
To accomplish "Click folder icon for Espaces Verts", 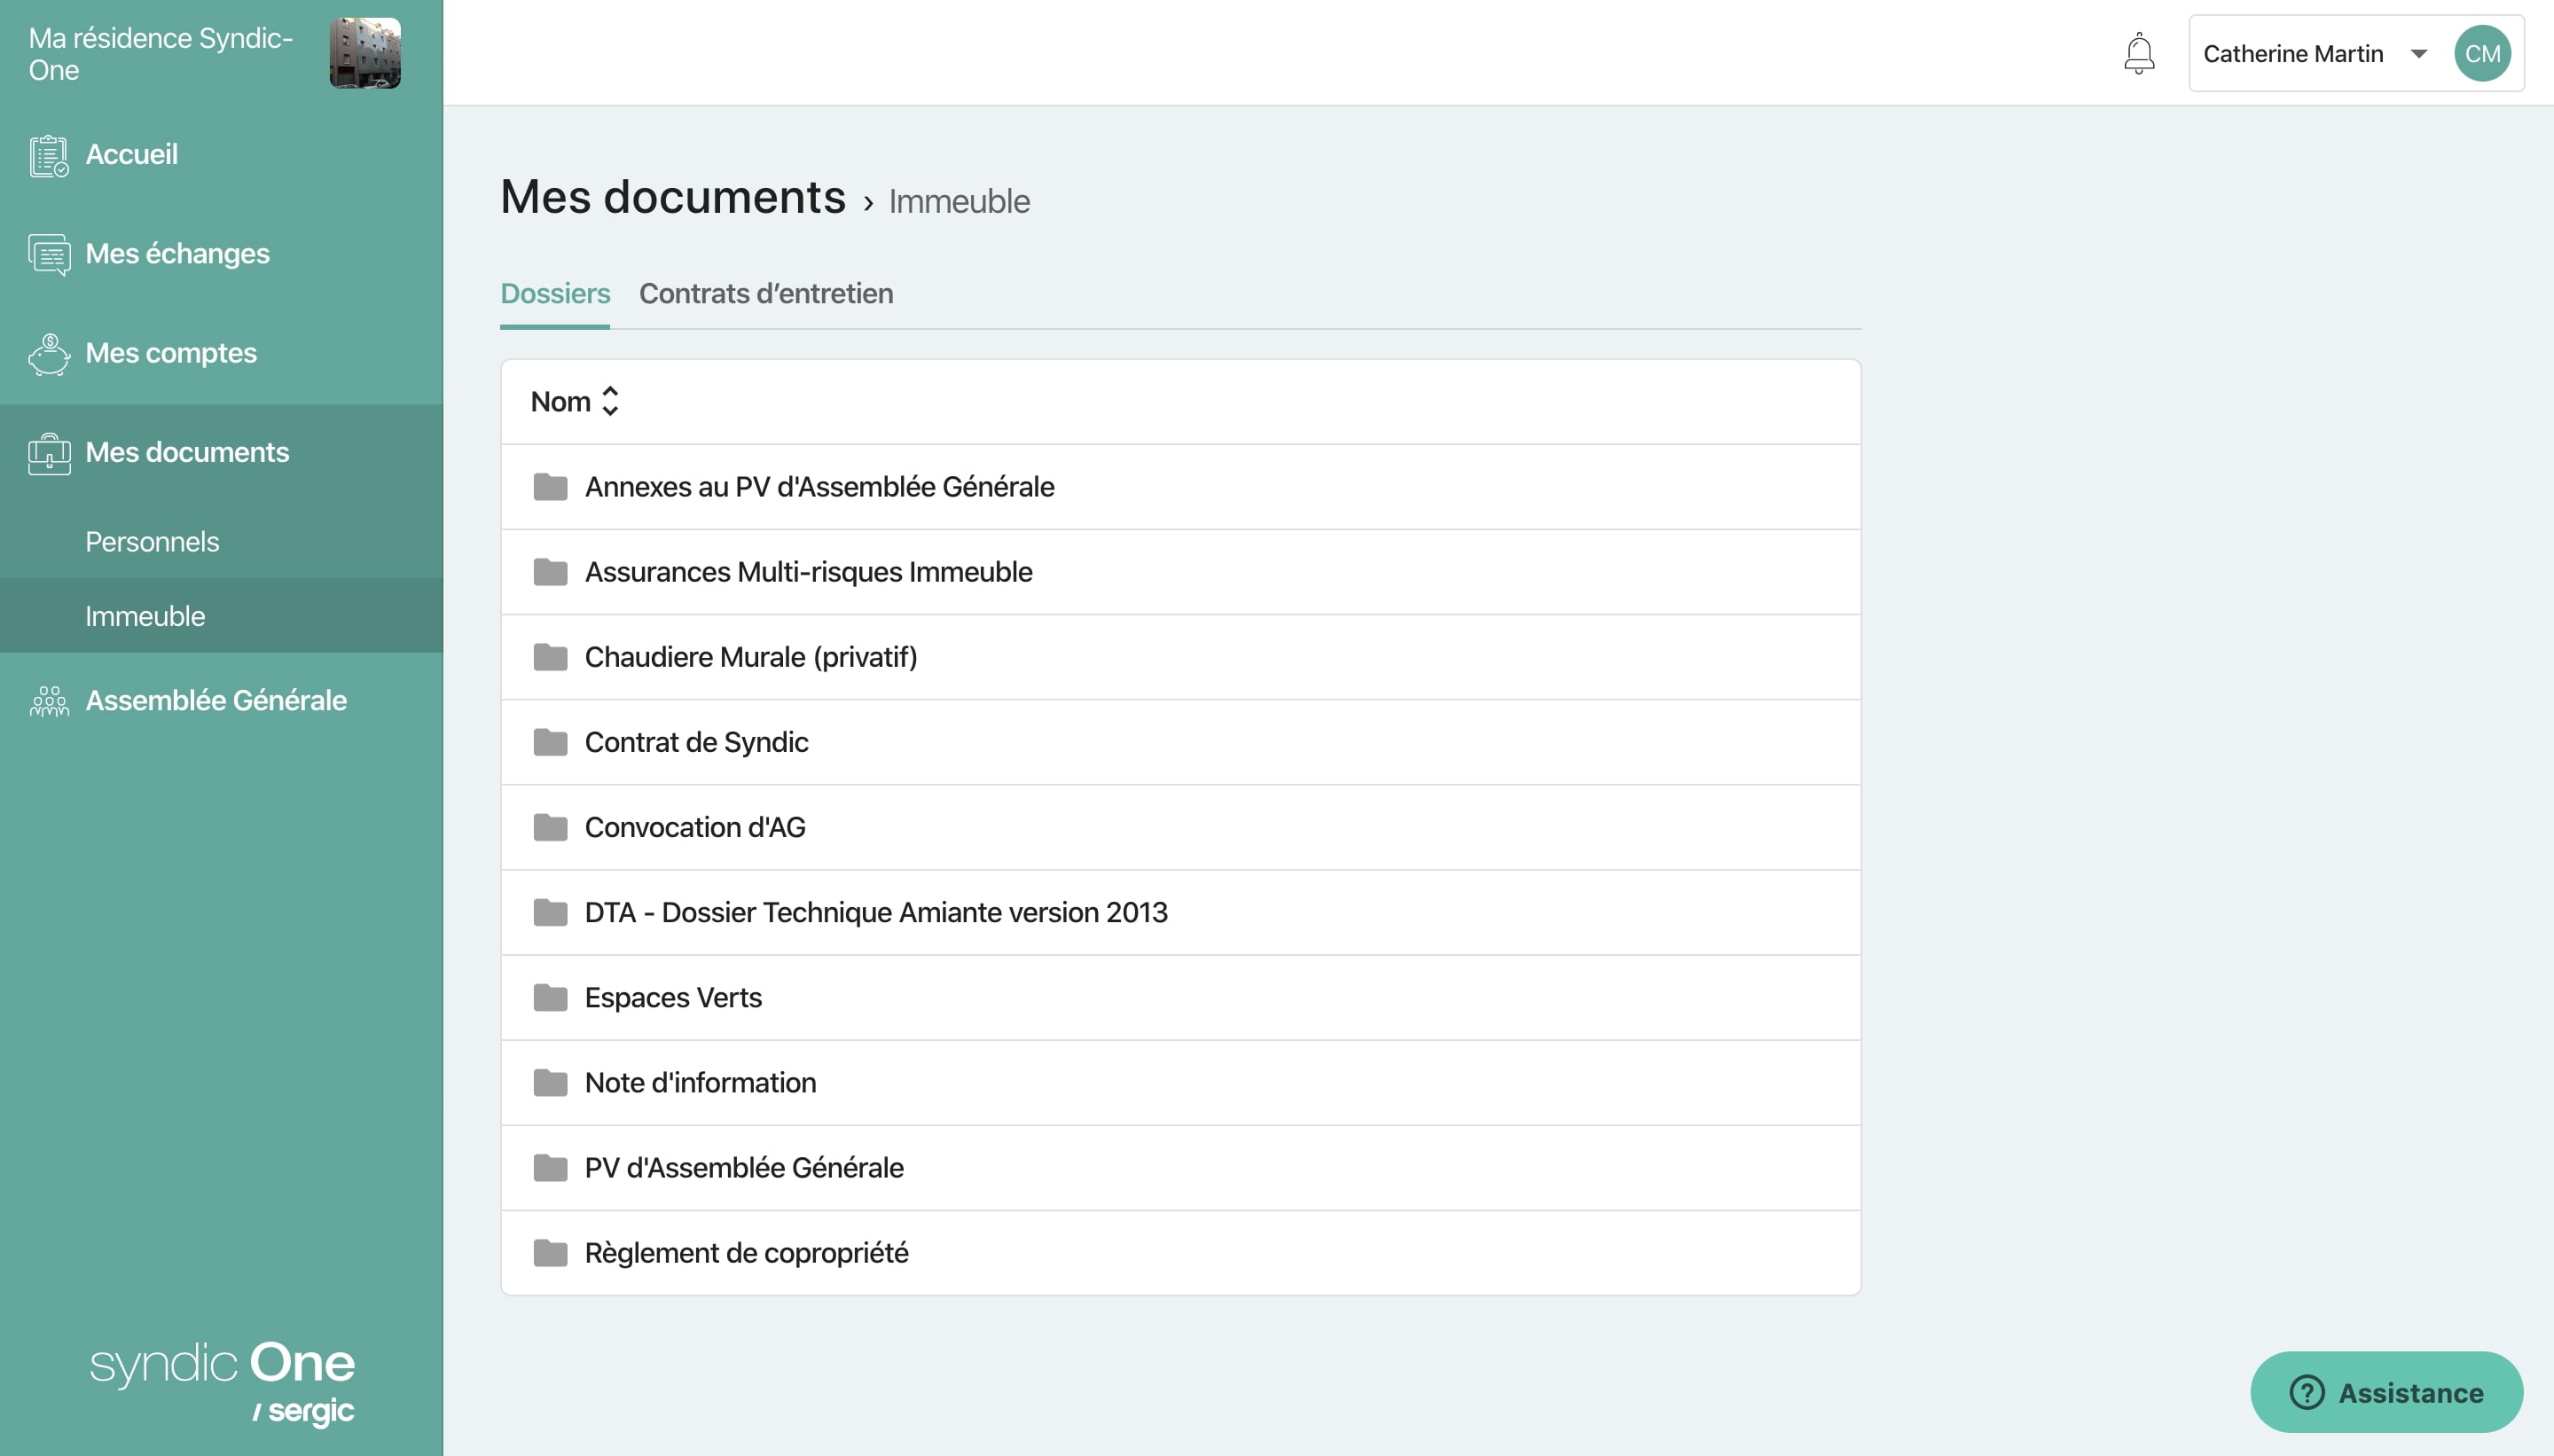I will (550, 997).
